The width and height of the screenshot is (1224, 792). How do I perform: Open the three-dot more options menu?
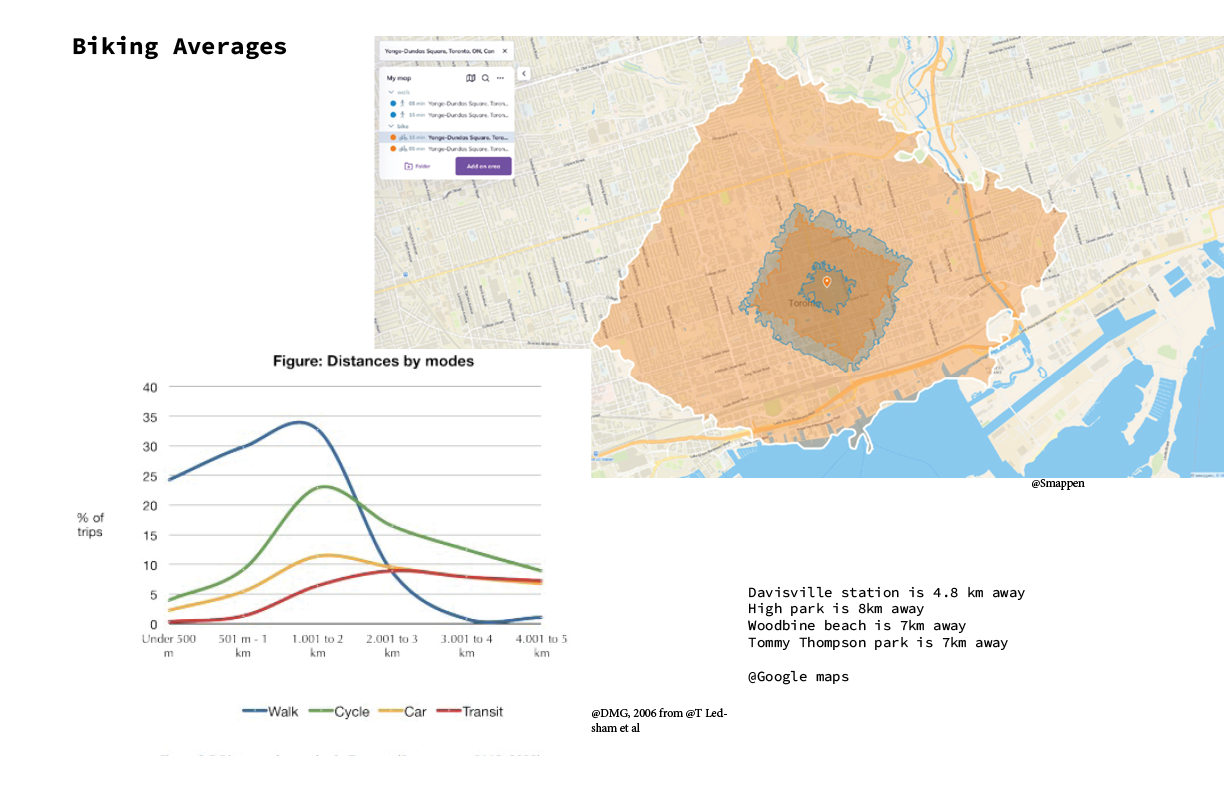[x=500, y=78]
